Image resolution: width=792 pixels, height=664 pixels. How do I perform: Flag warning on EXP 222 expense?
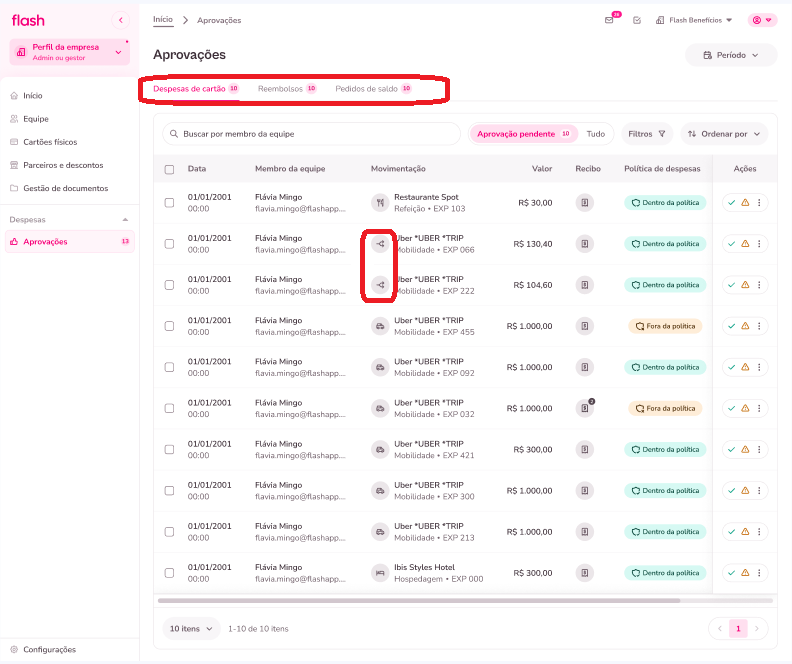[745, 285]
